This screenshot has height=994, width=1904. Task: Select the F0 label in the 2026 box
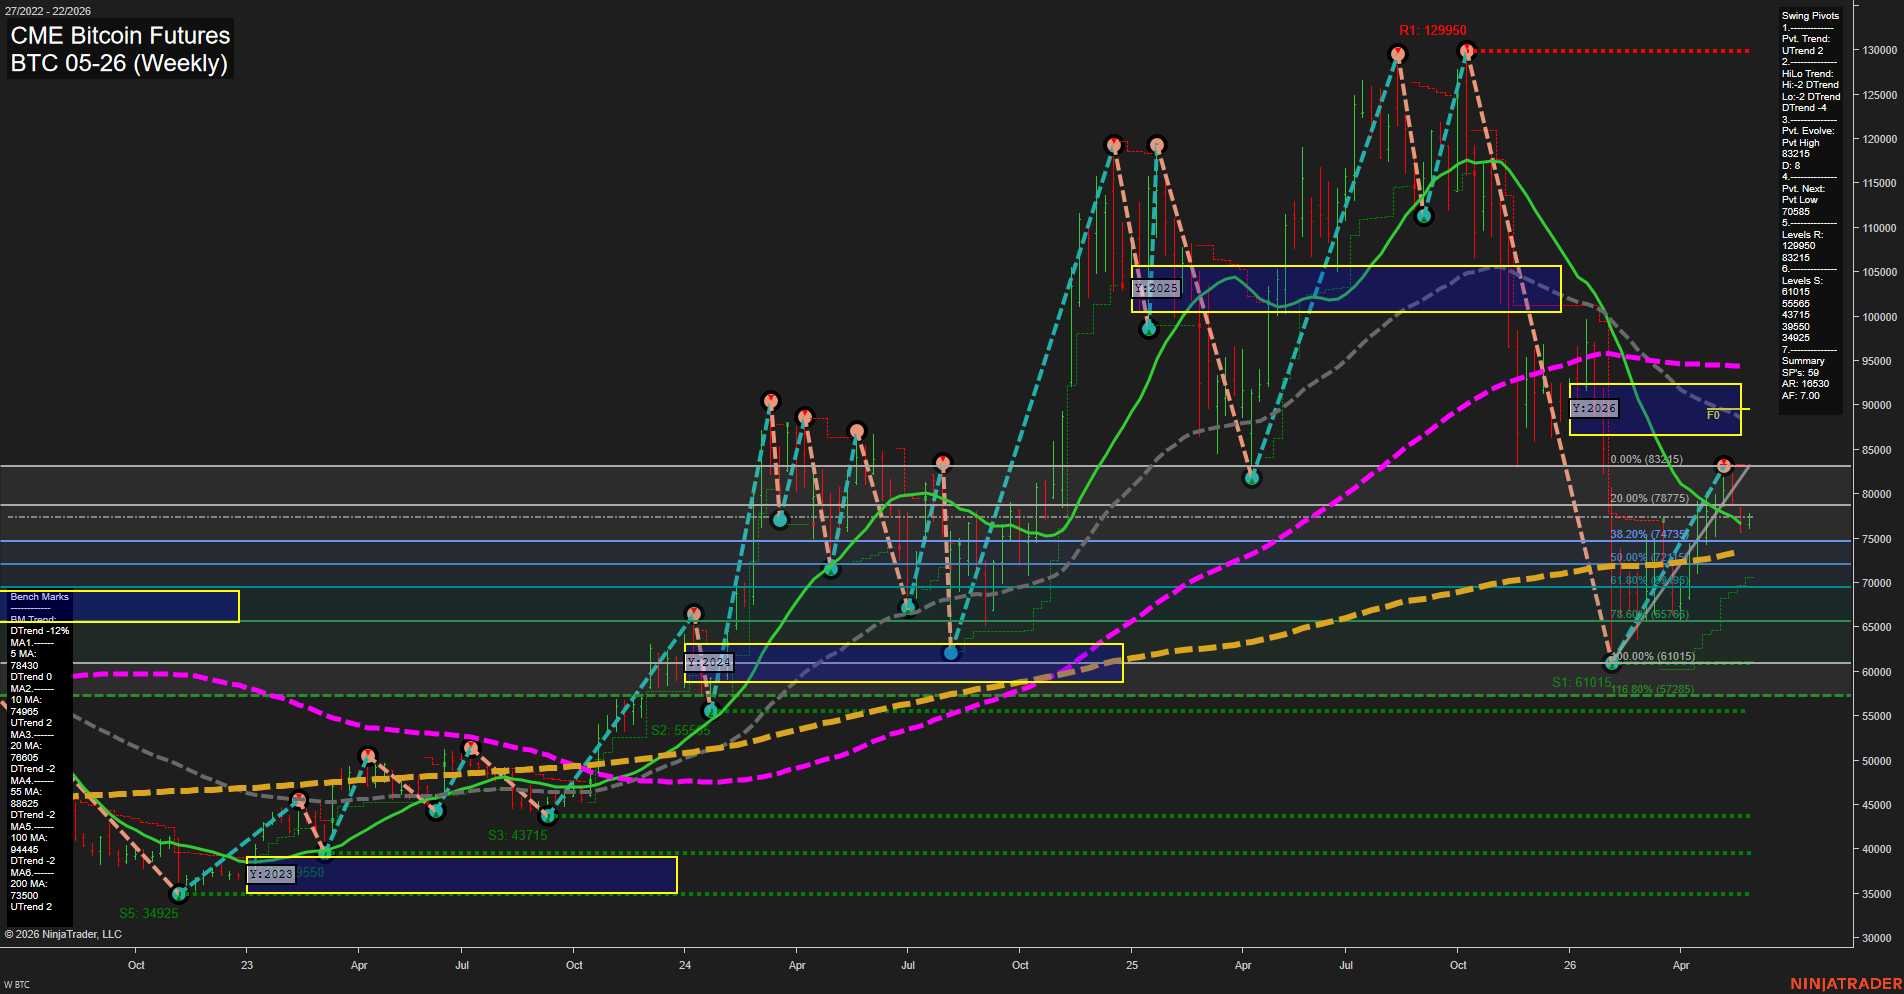point(1713,415)
